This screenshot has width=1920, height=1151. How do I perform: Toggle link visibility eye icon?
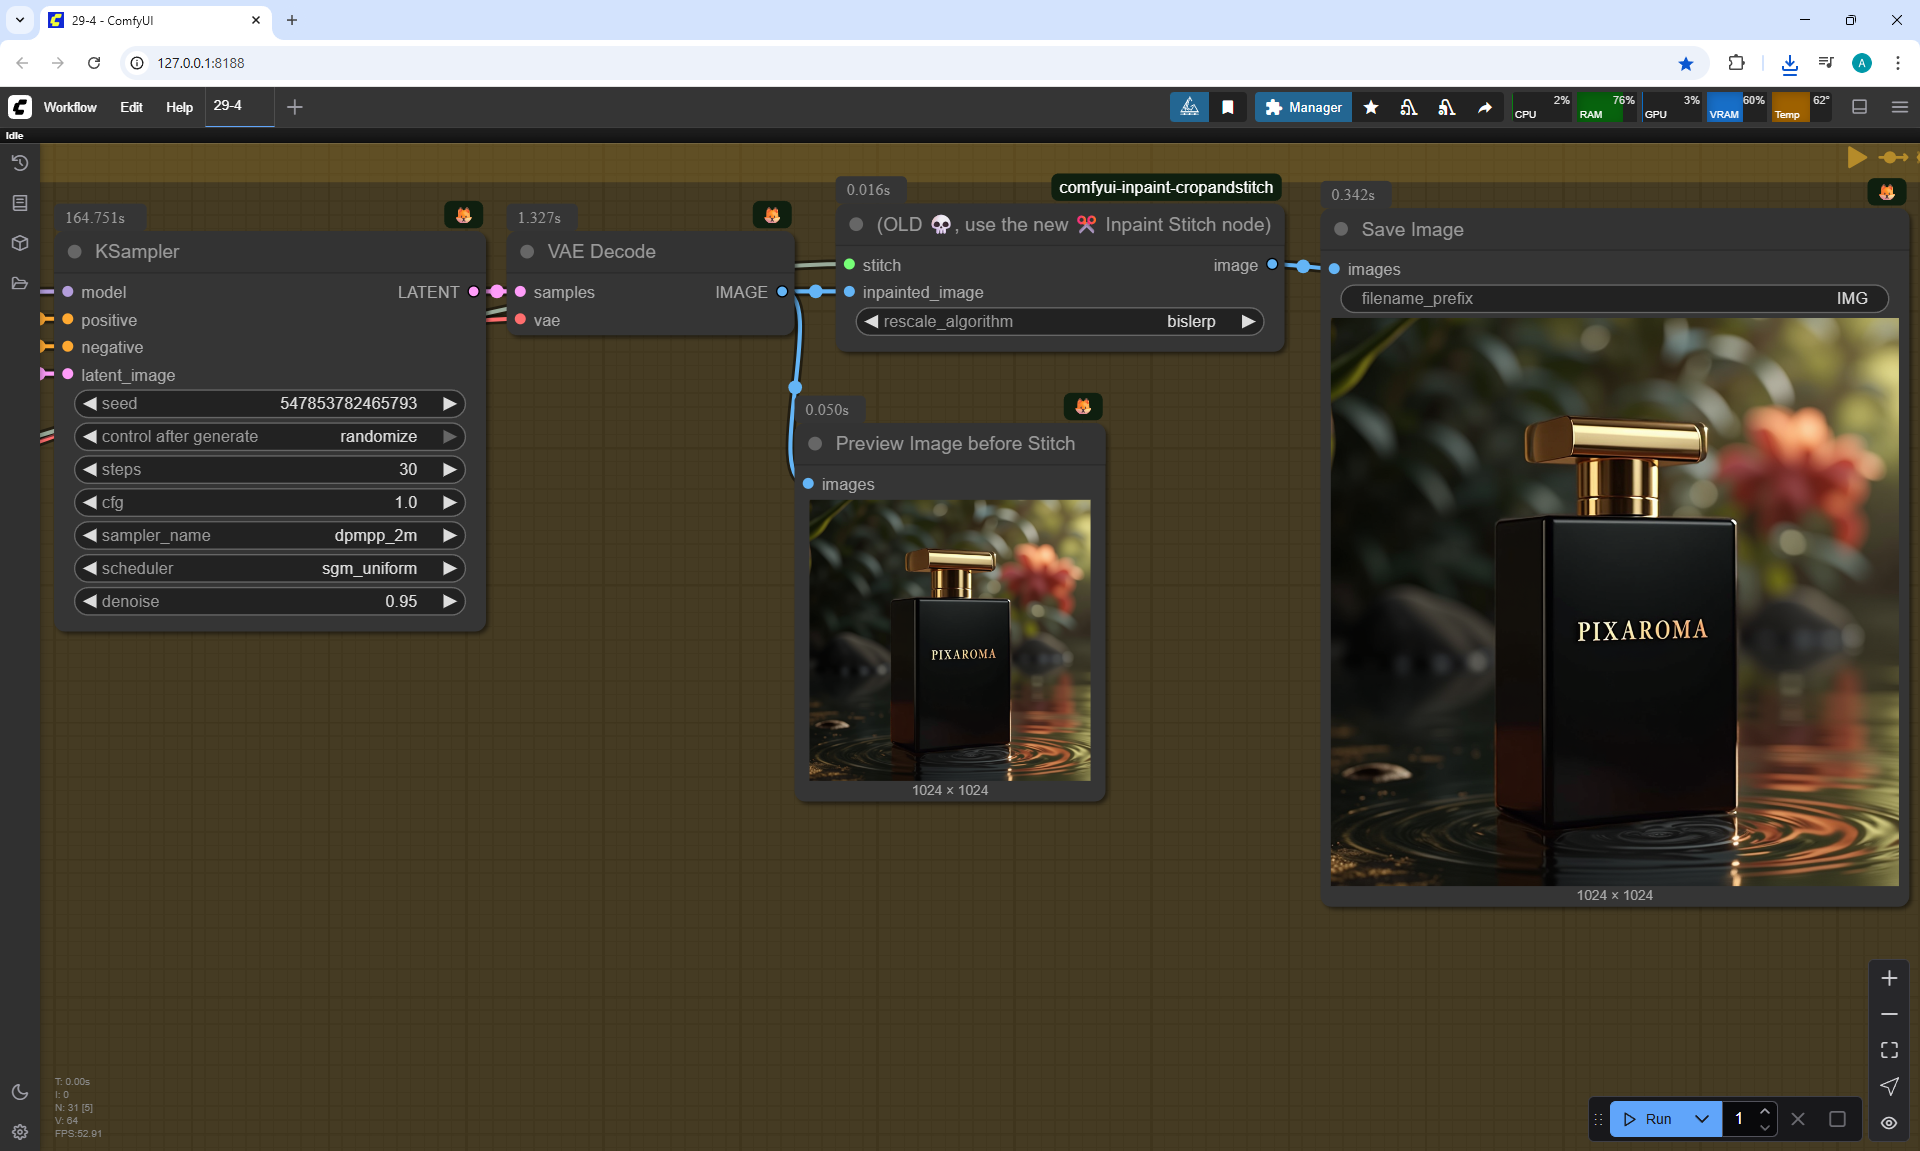[x=1889, y=1123]
